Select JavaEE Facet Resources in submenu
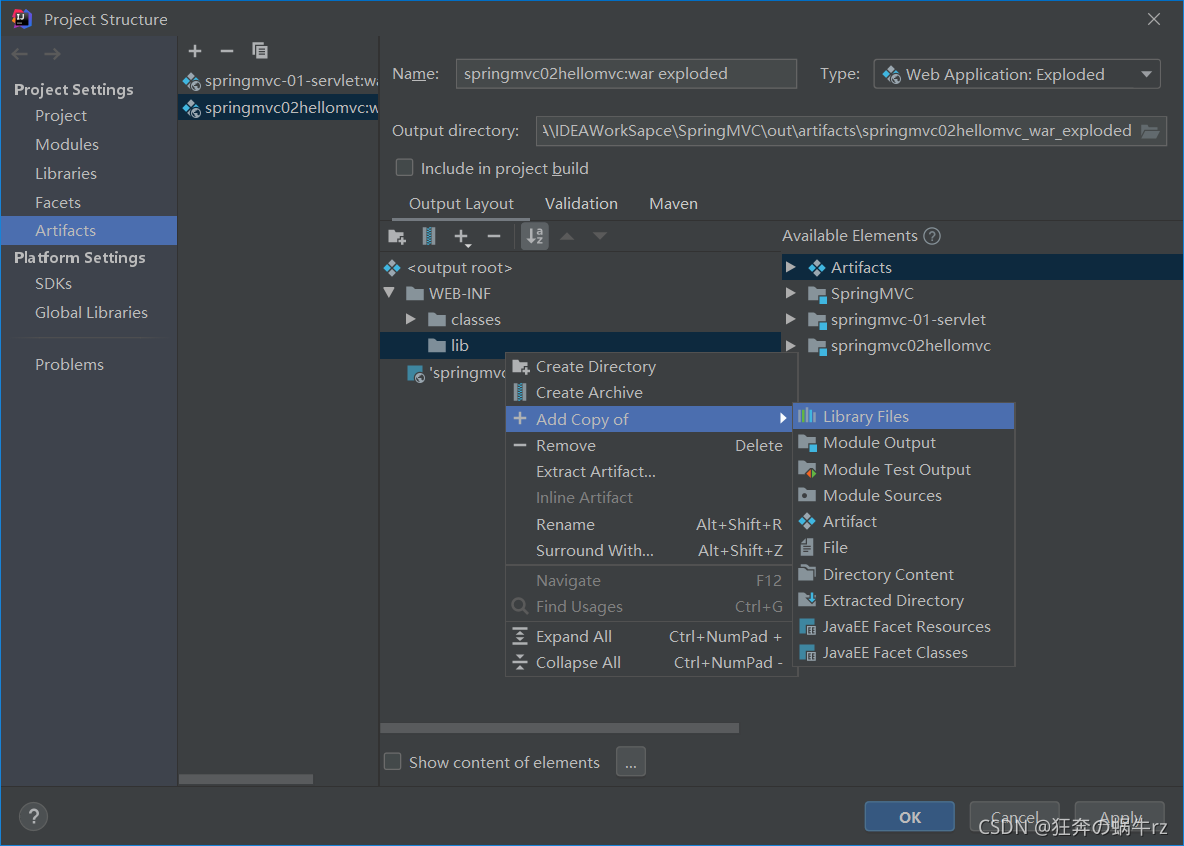The height and width of the screenshot is (846, 1184). [x=903, y=627]
